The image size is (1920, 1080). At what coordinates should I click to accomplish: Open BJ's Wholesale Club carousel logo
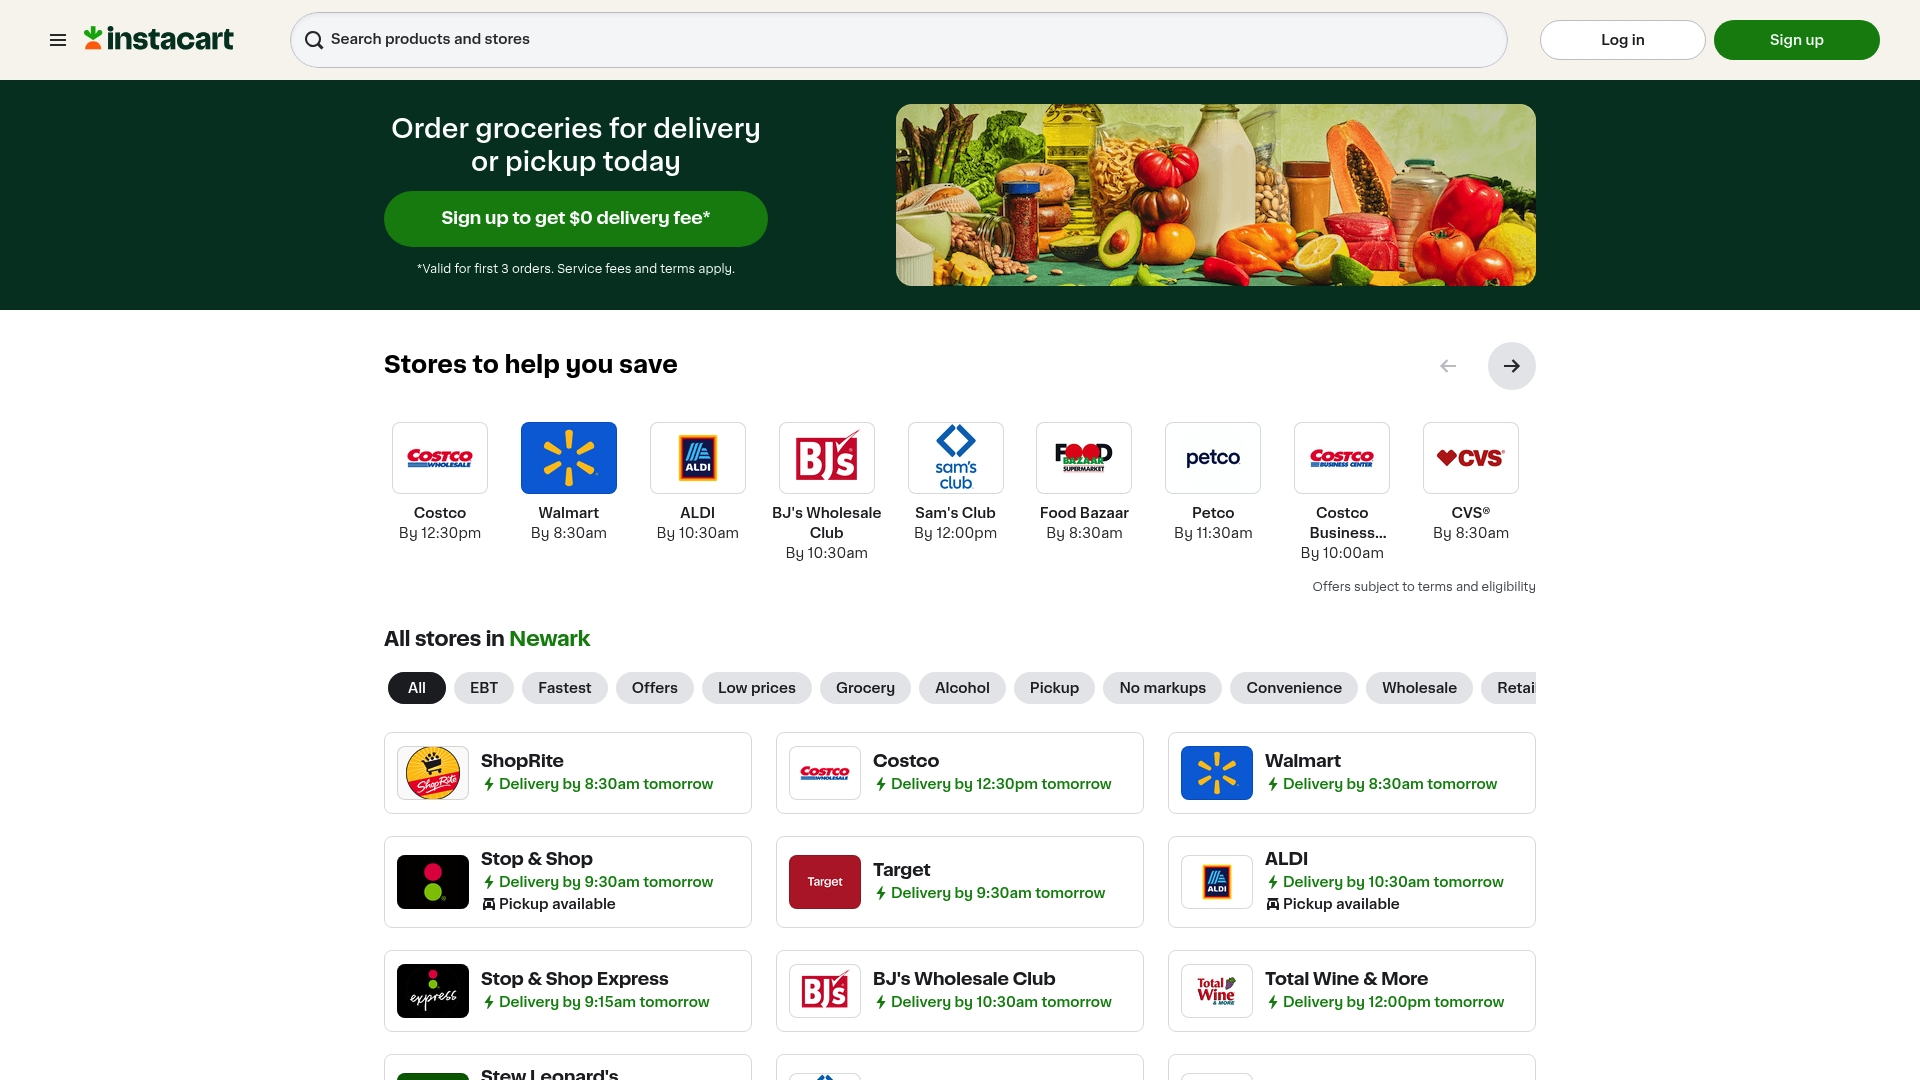click(827, 458)
